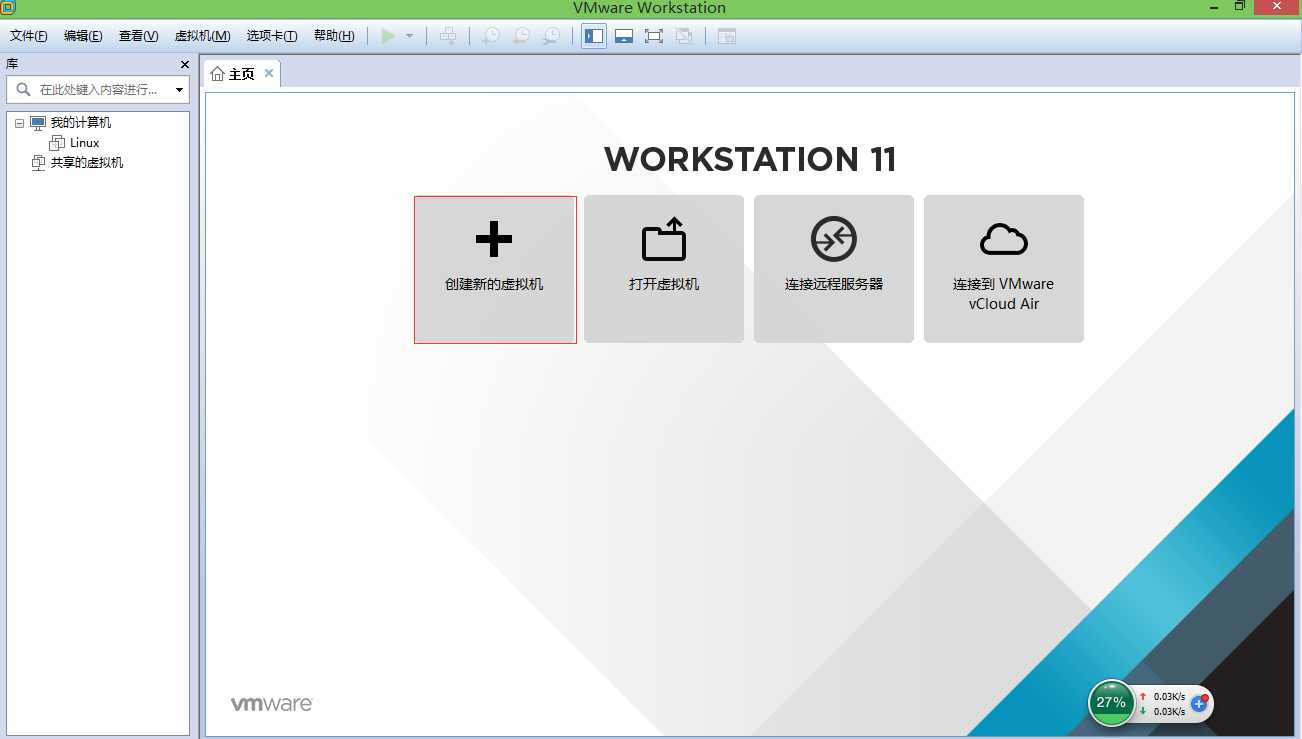
Task: Close the 主页 tab
Action: pos(269,74)
